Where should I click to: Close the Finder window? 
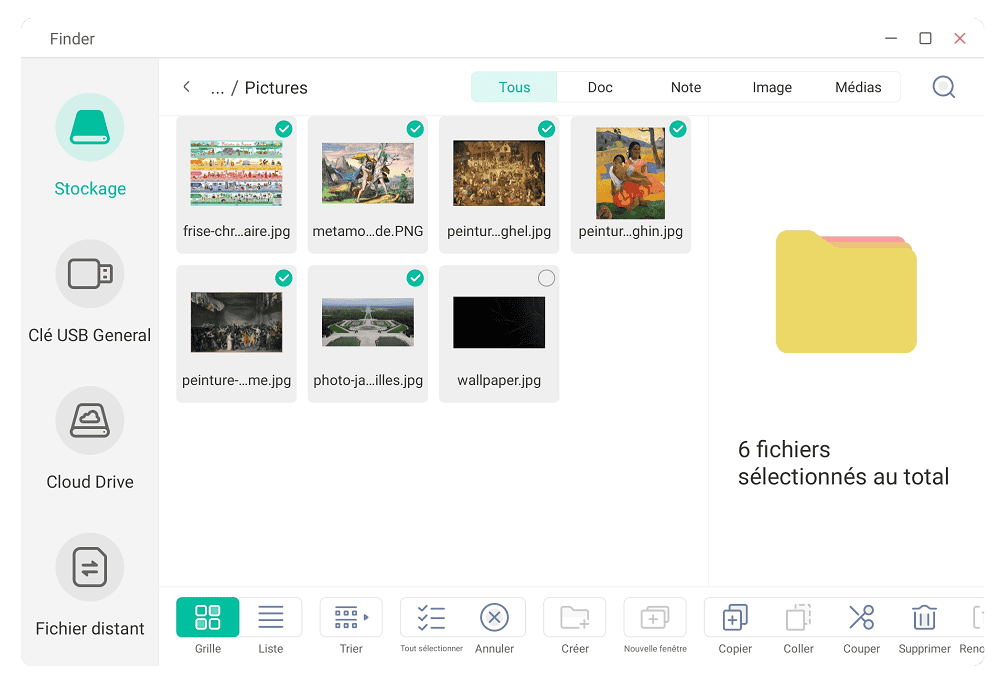click(960, 38)
